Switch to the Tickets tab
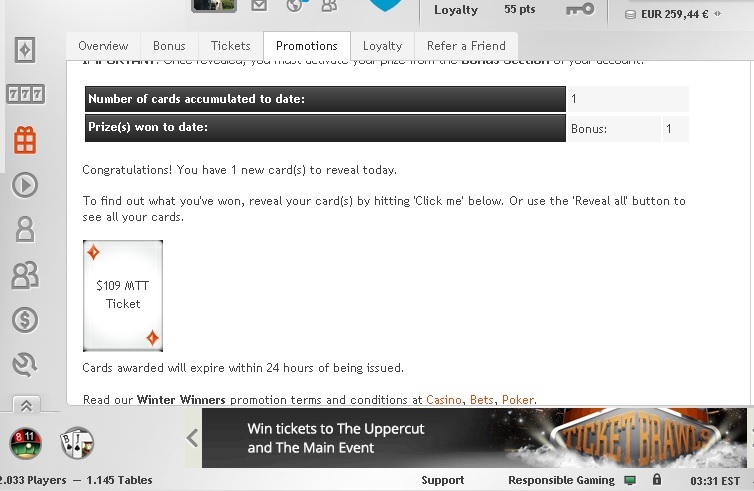 coord(231,46)
